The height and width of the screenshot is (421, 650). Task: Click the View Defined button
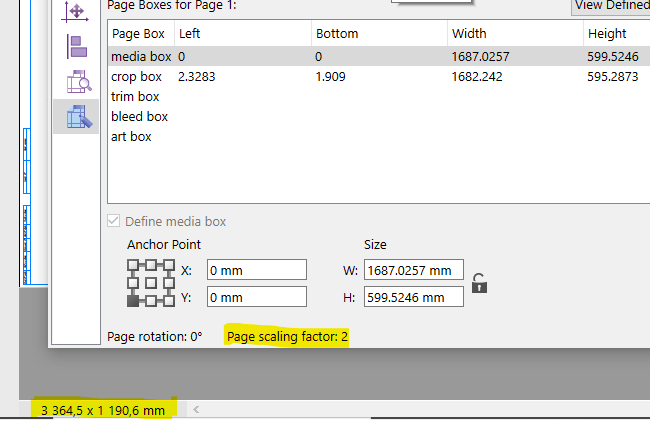click(611, 7)
